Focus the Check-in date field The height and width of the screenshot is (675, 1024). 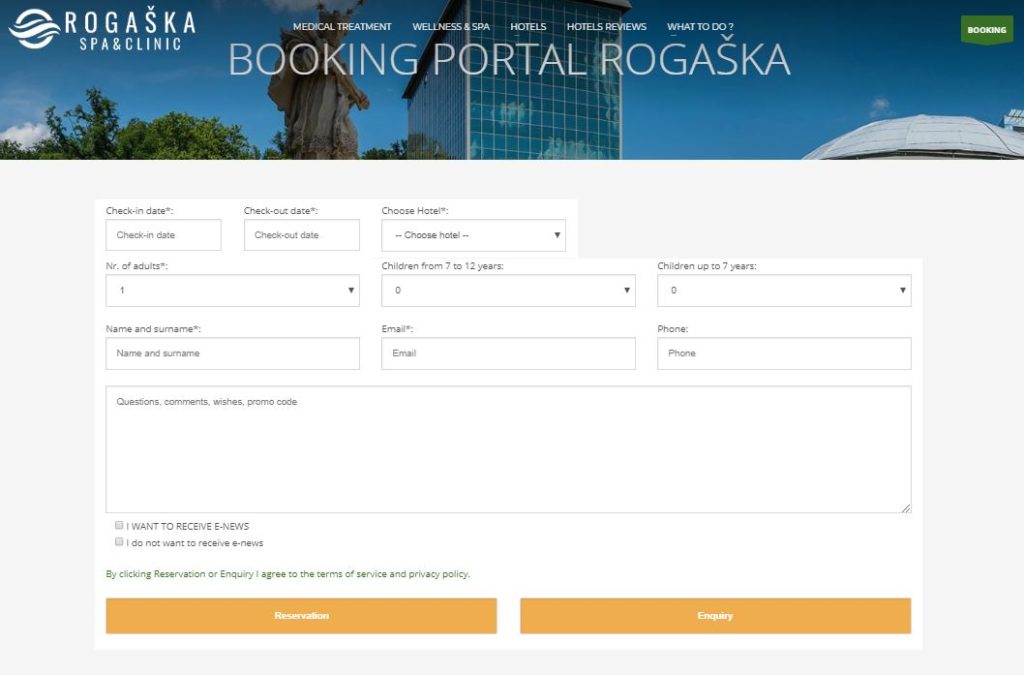point(163,235)
